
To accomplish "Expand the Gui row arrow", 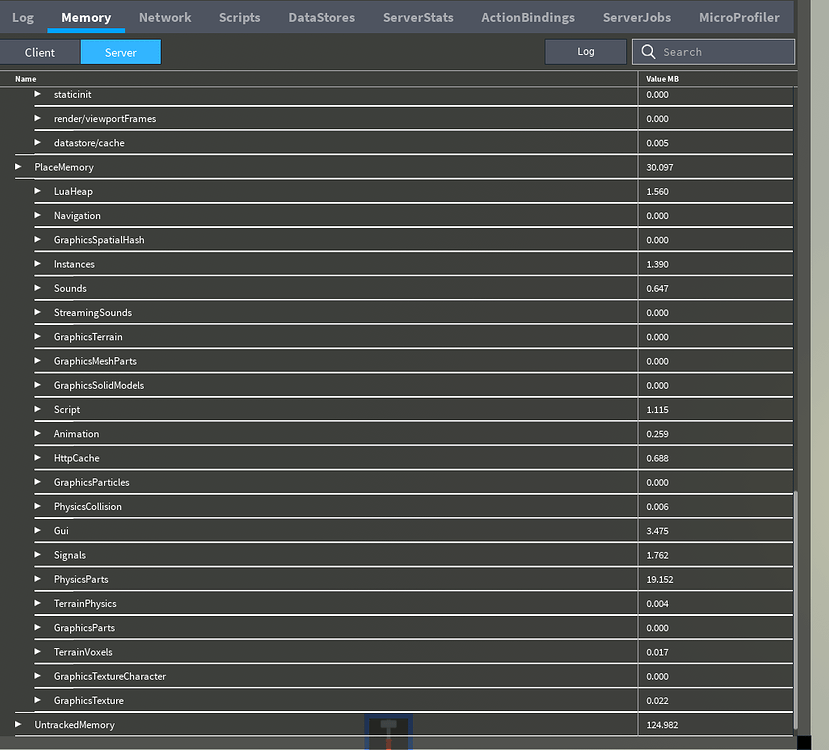I will [x=38, y=531].
